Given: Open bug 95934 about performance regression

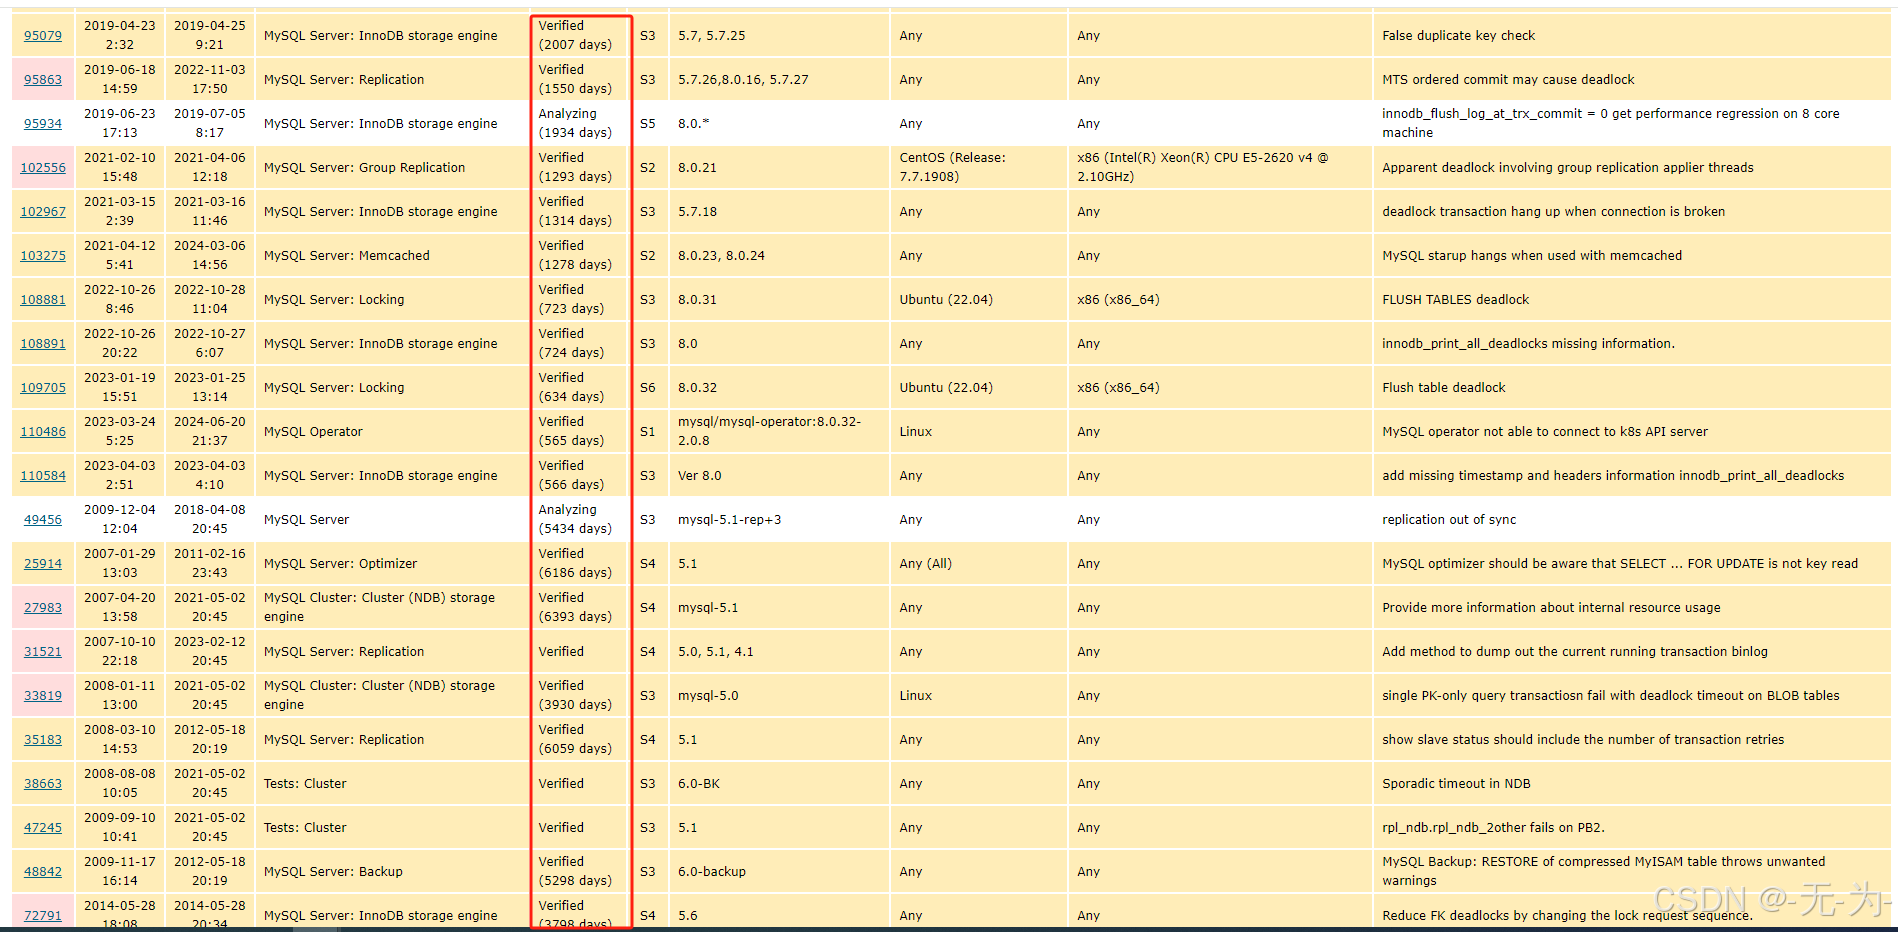Looking at the screenshot, I should point(43,123).
